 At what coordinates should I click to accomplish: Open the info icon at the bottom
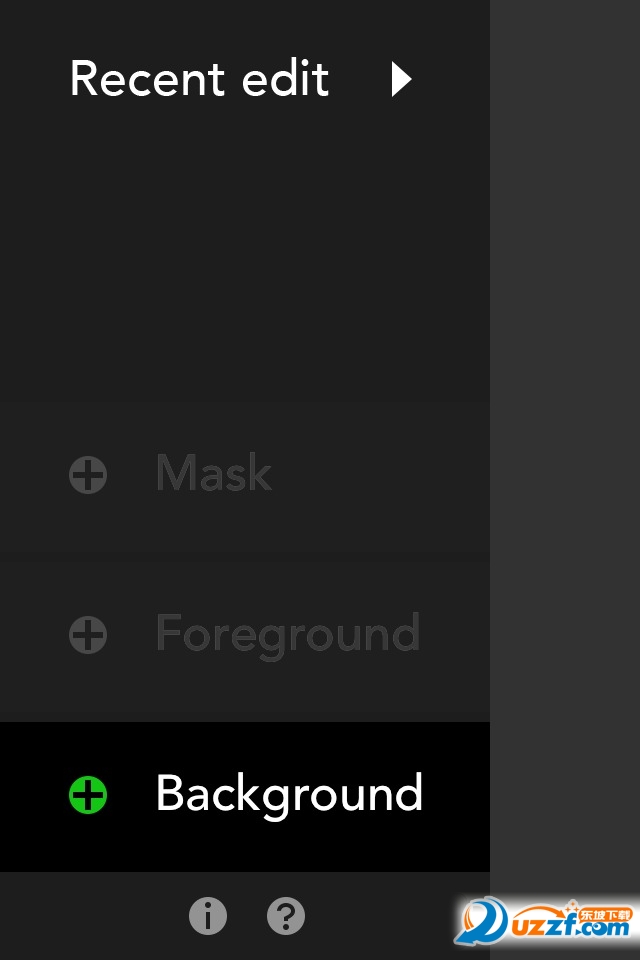(208, 916)
